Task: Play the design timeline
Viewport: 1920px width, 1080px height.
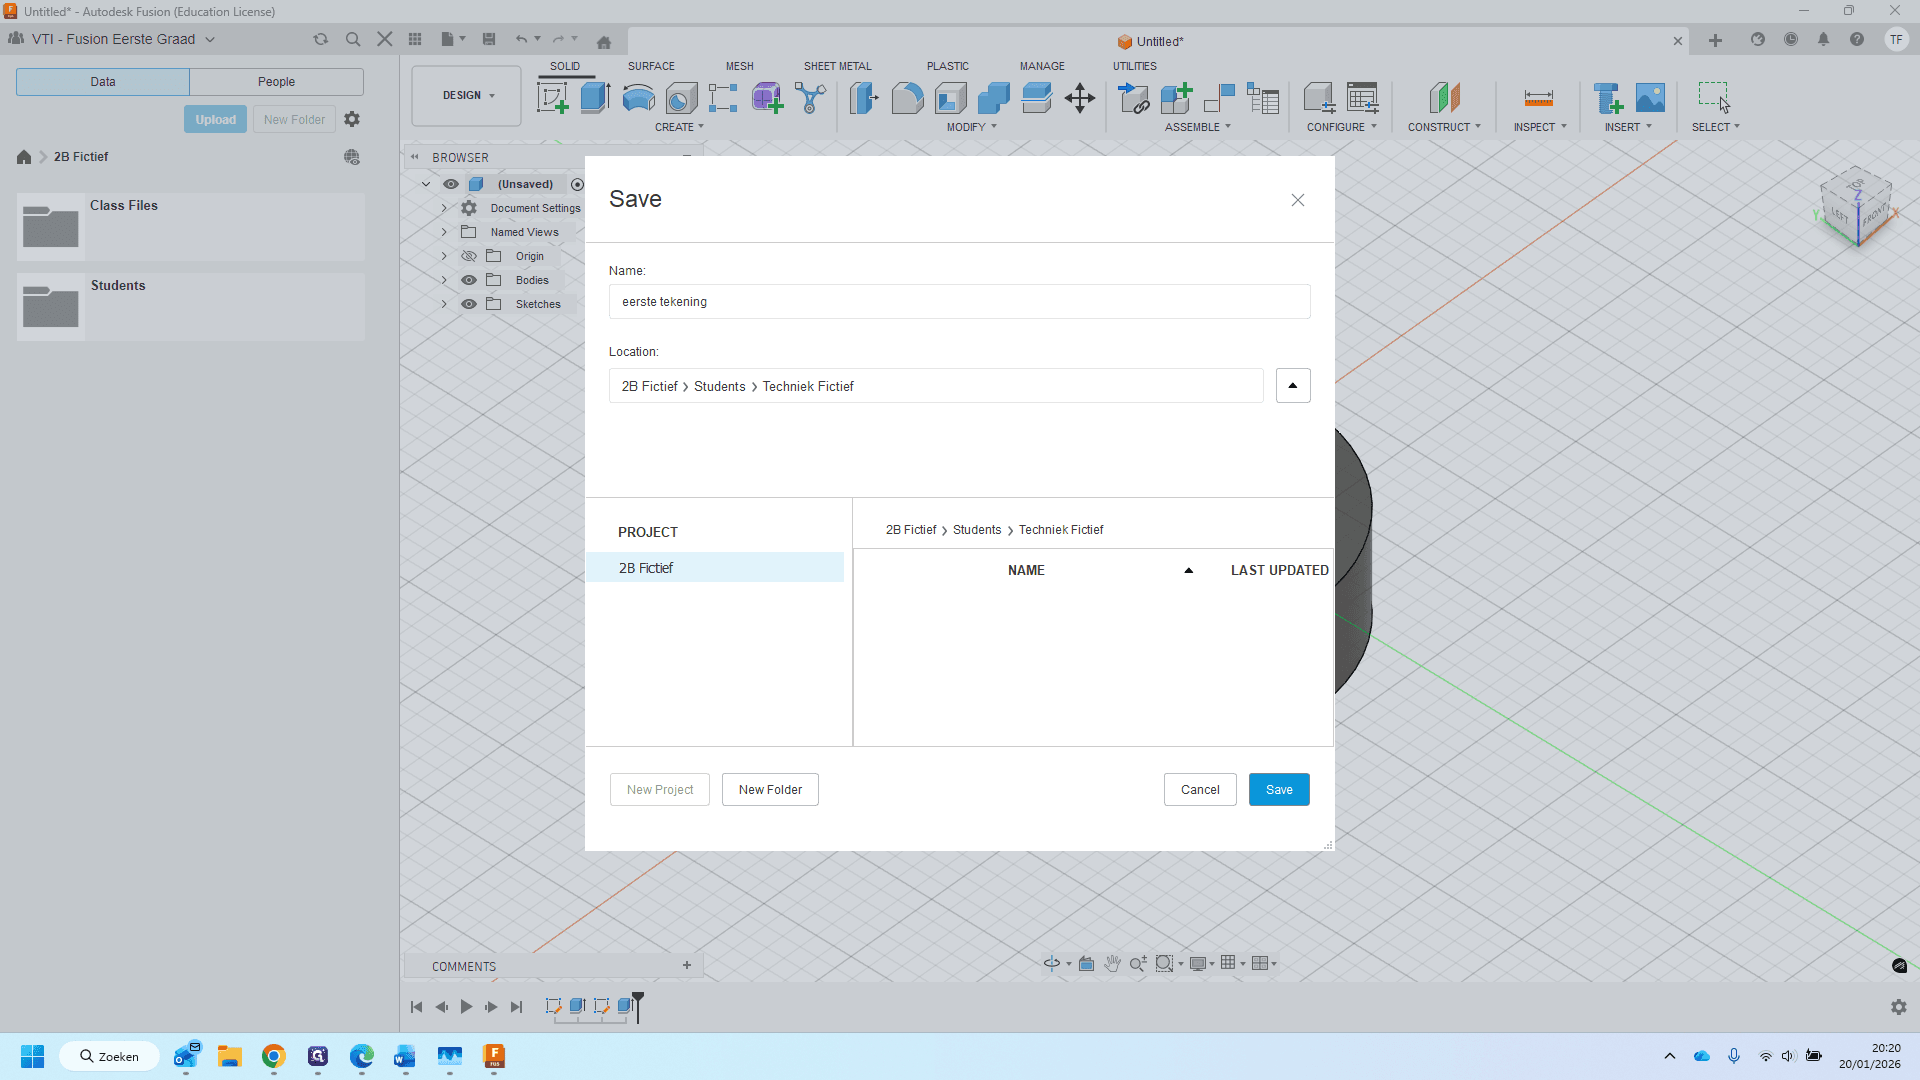Action: 466,1007
